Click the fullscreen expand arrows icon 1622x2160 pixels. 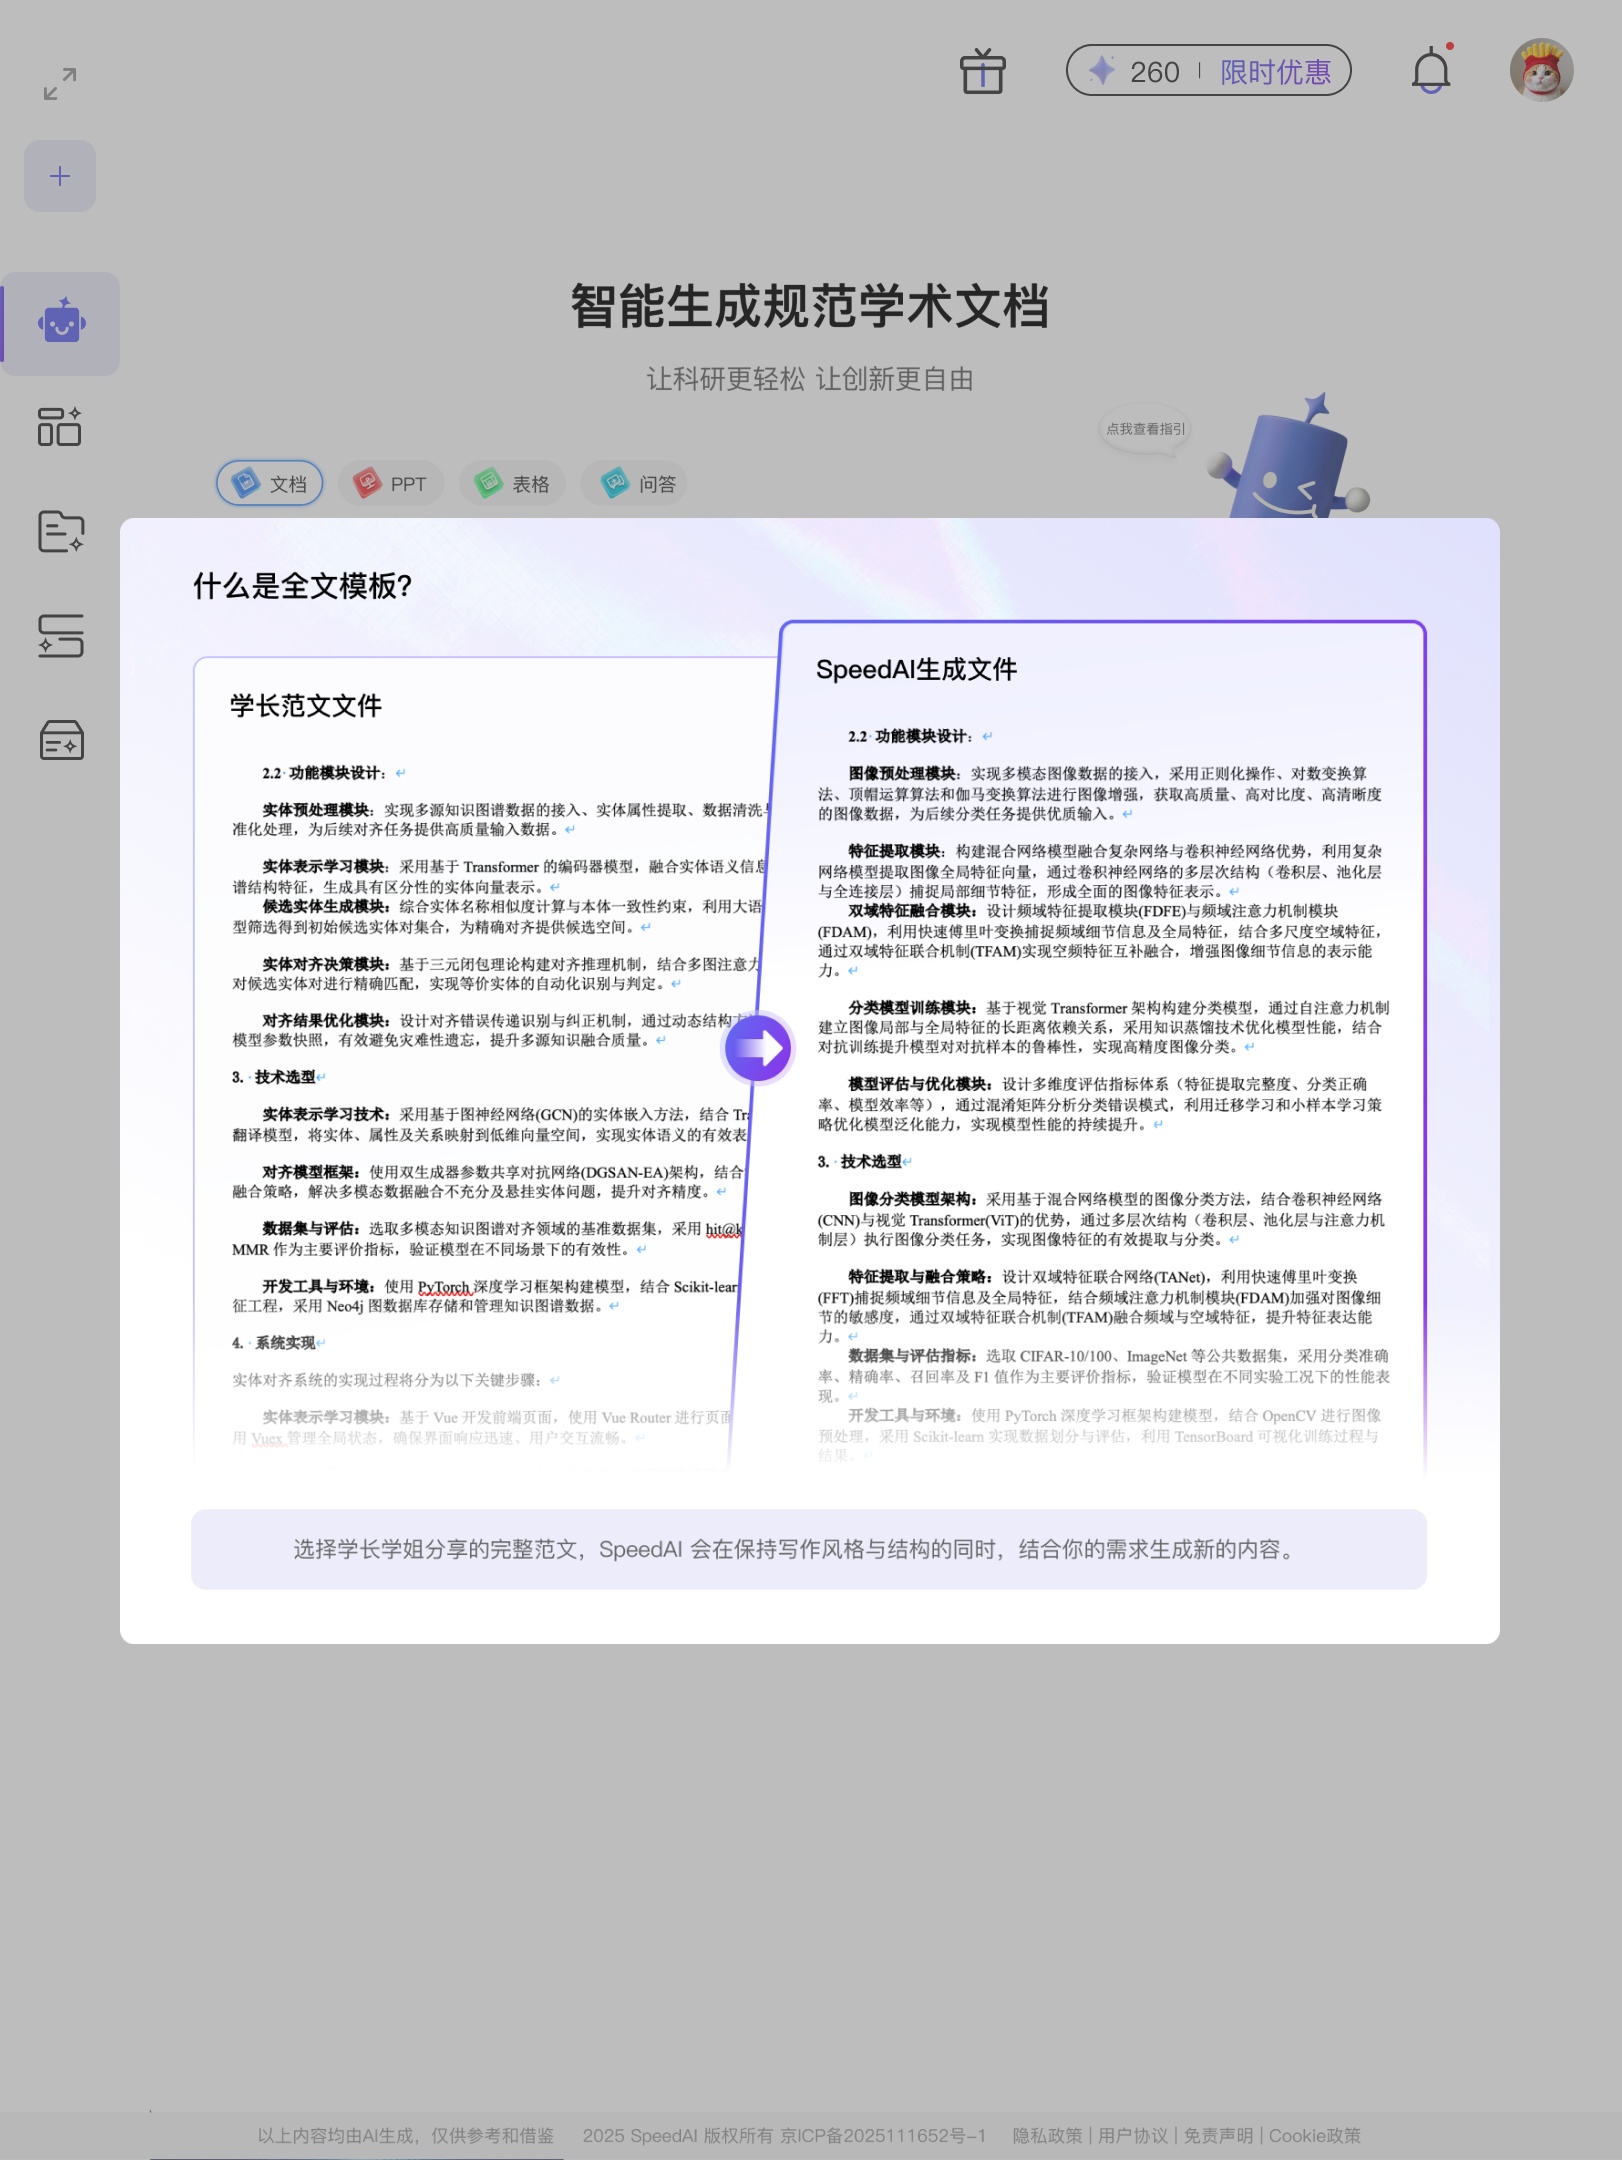[x=60, y=84]
